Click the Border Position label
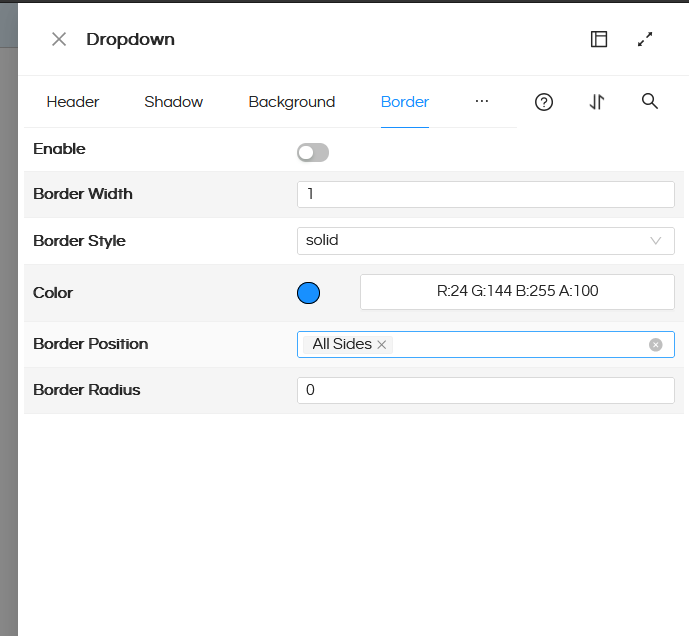 [x=91, y=344]
